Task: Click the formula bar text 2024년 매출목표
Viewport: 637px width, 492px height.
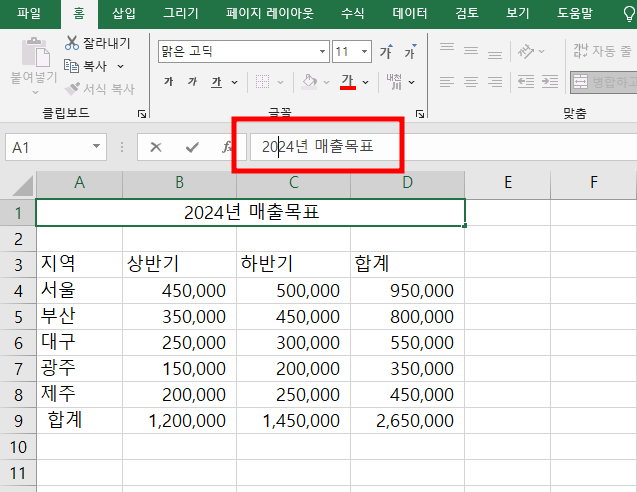Action: coord(318,147)
